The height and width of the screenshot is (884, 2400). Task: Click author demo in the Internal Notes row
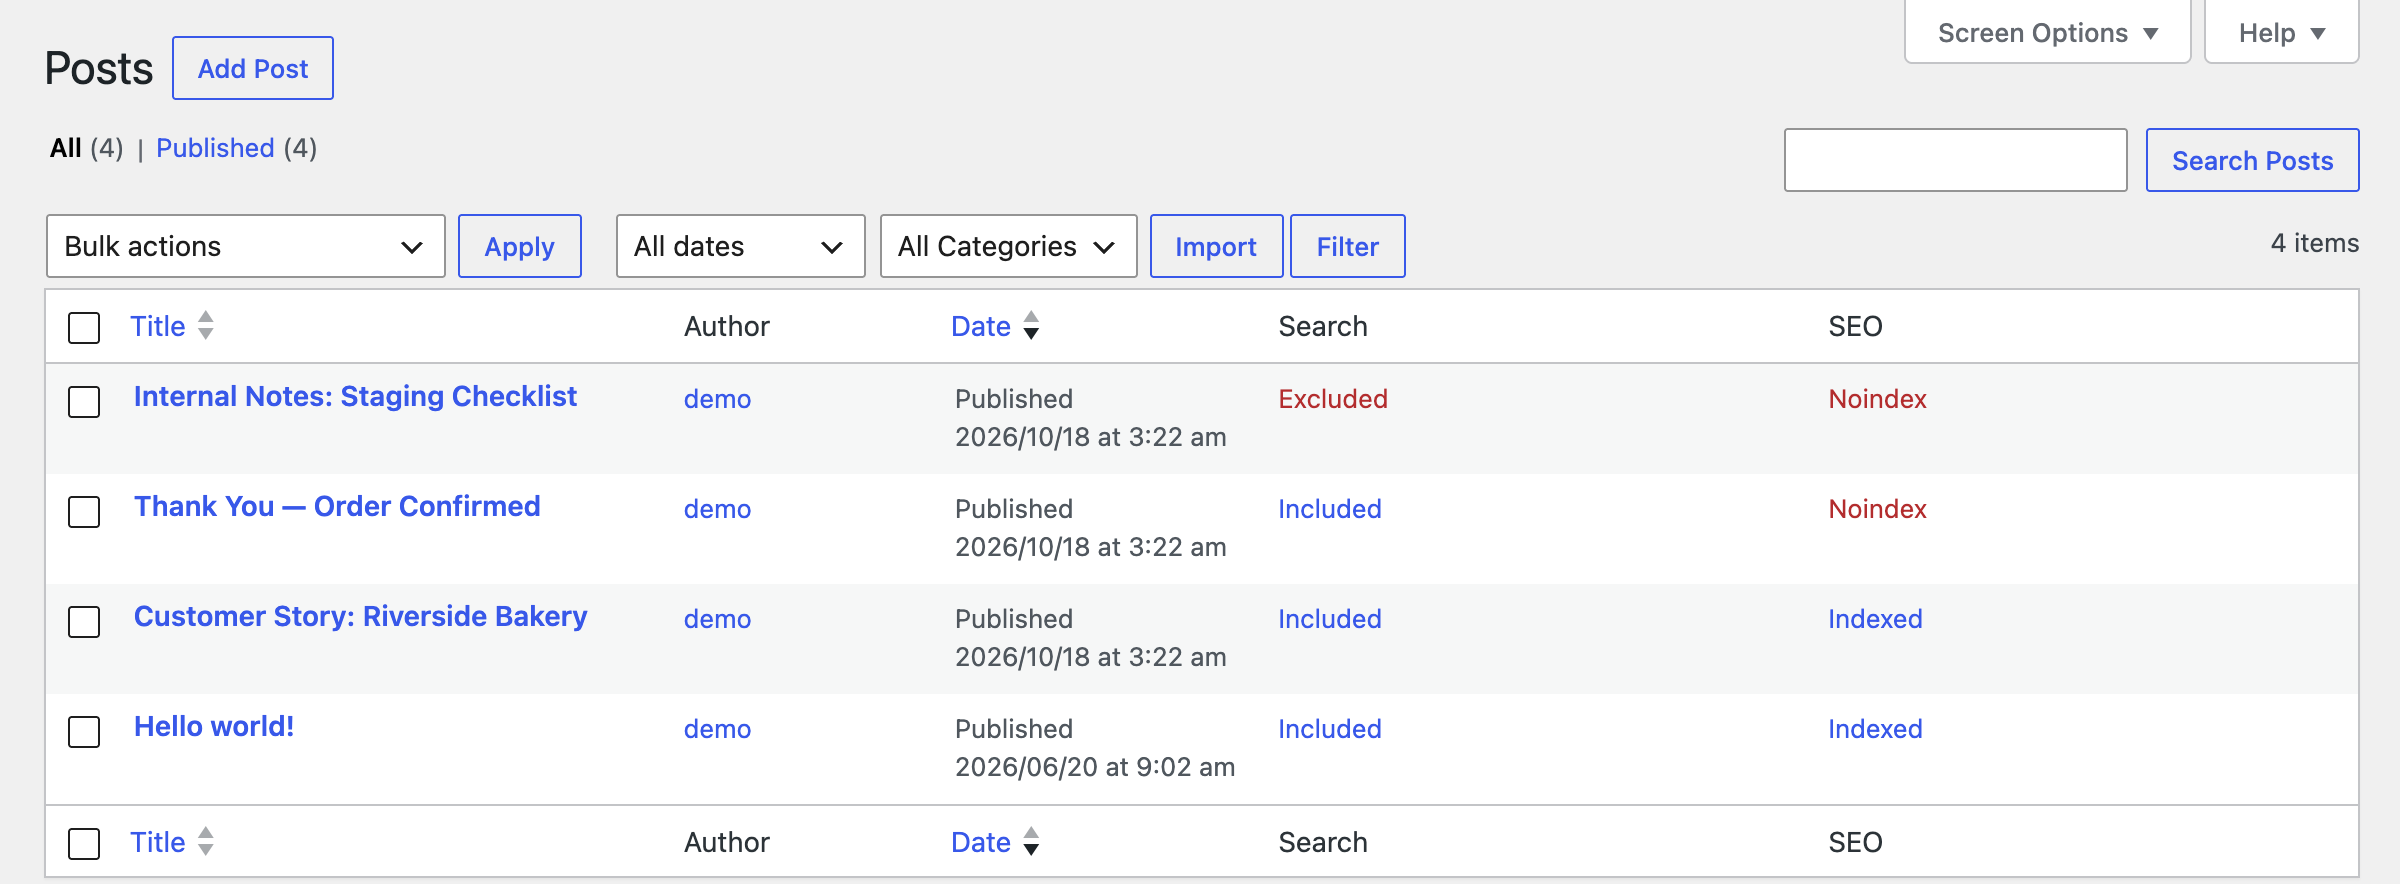[x=718, y=399]
